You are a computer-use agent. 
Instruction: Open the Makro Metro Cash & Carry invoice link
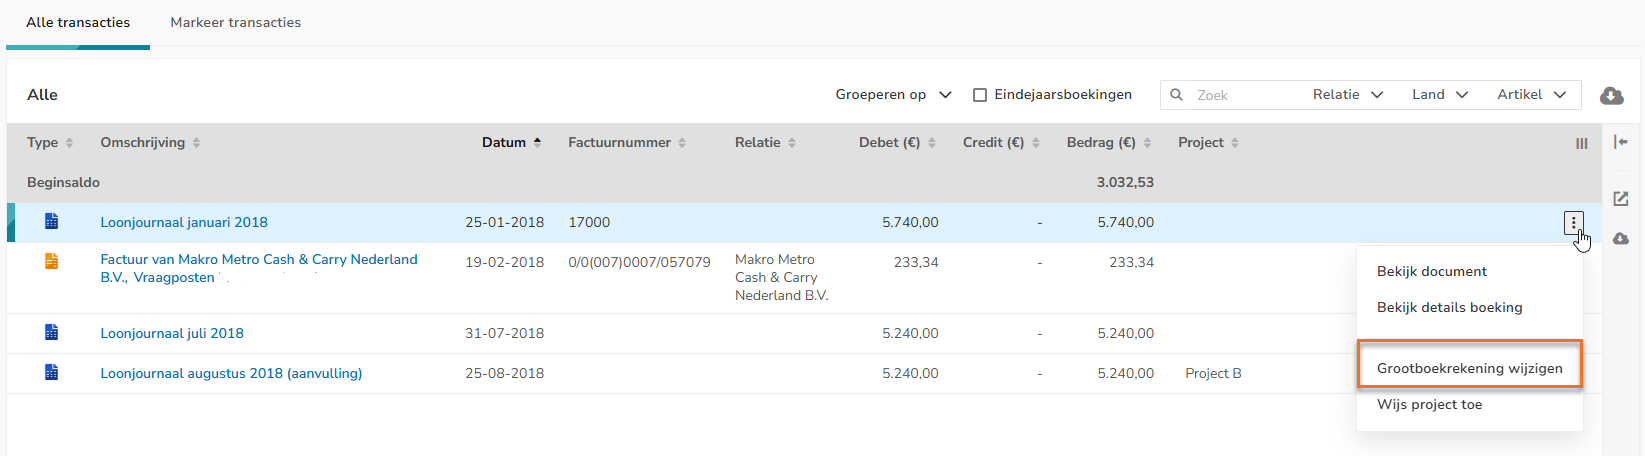[x=258, y=260]
